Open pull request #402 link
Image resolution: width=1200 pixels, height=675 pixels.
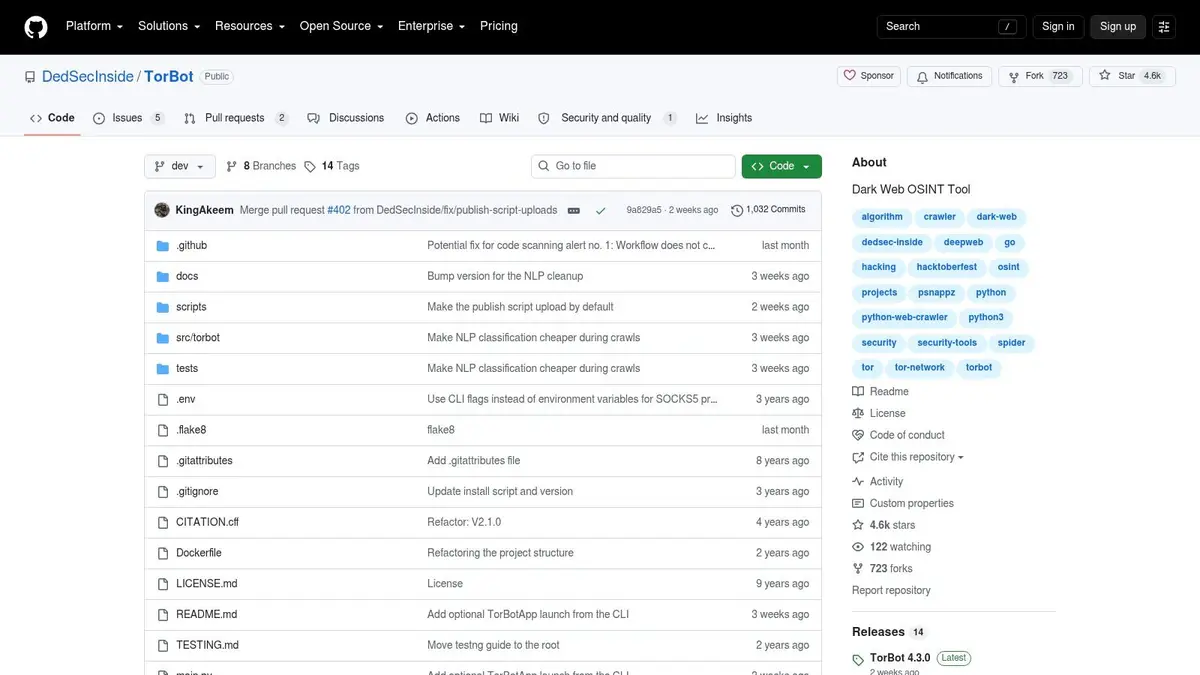click(339, 210)
